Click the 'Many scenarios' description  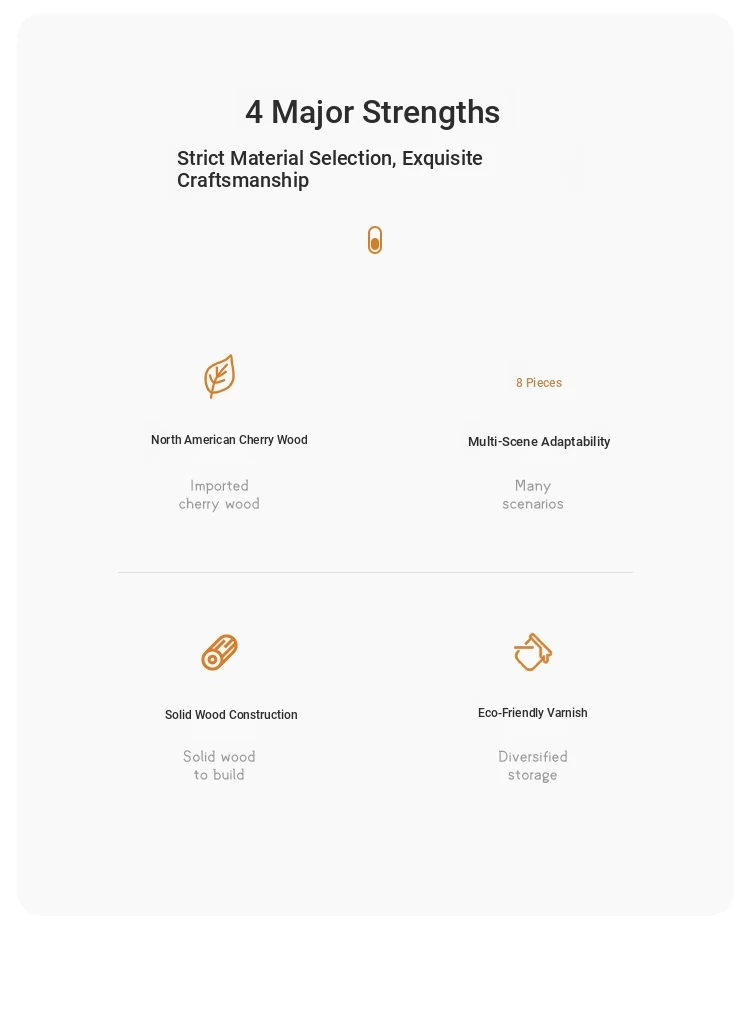[x=533, y=495]
